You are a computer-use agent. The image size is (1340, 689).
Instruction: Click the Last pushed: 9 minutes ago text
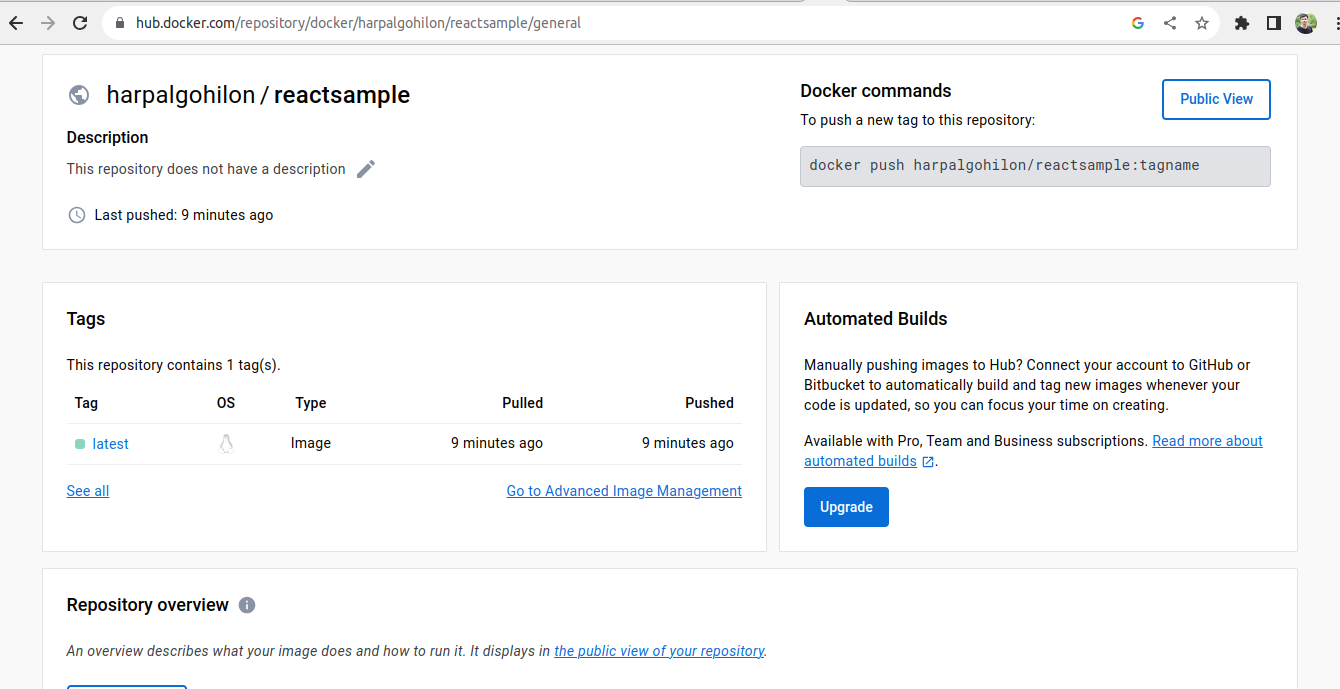[184, 215]
